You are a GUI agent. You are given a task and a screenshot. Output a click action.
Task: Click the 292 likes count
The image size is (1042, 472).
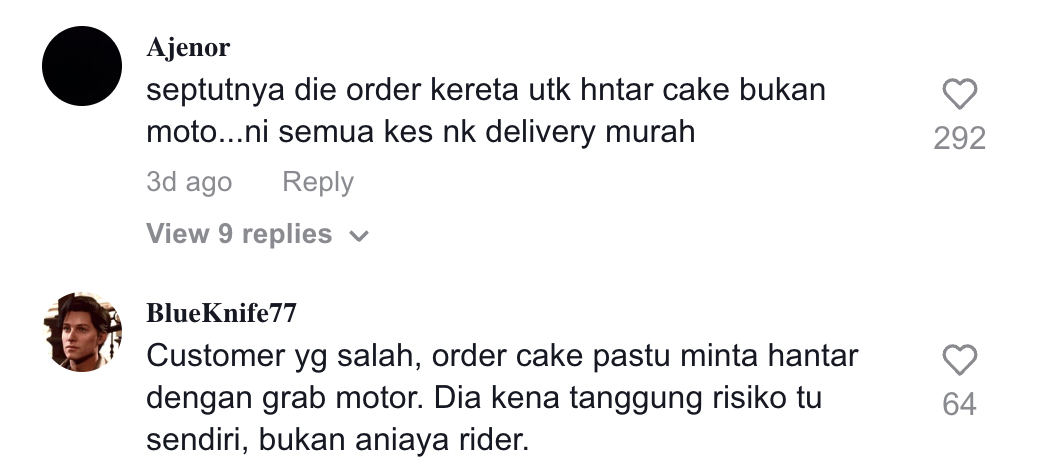pos(960,138)
